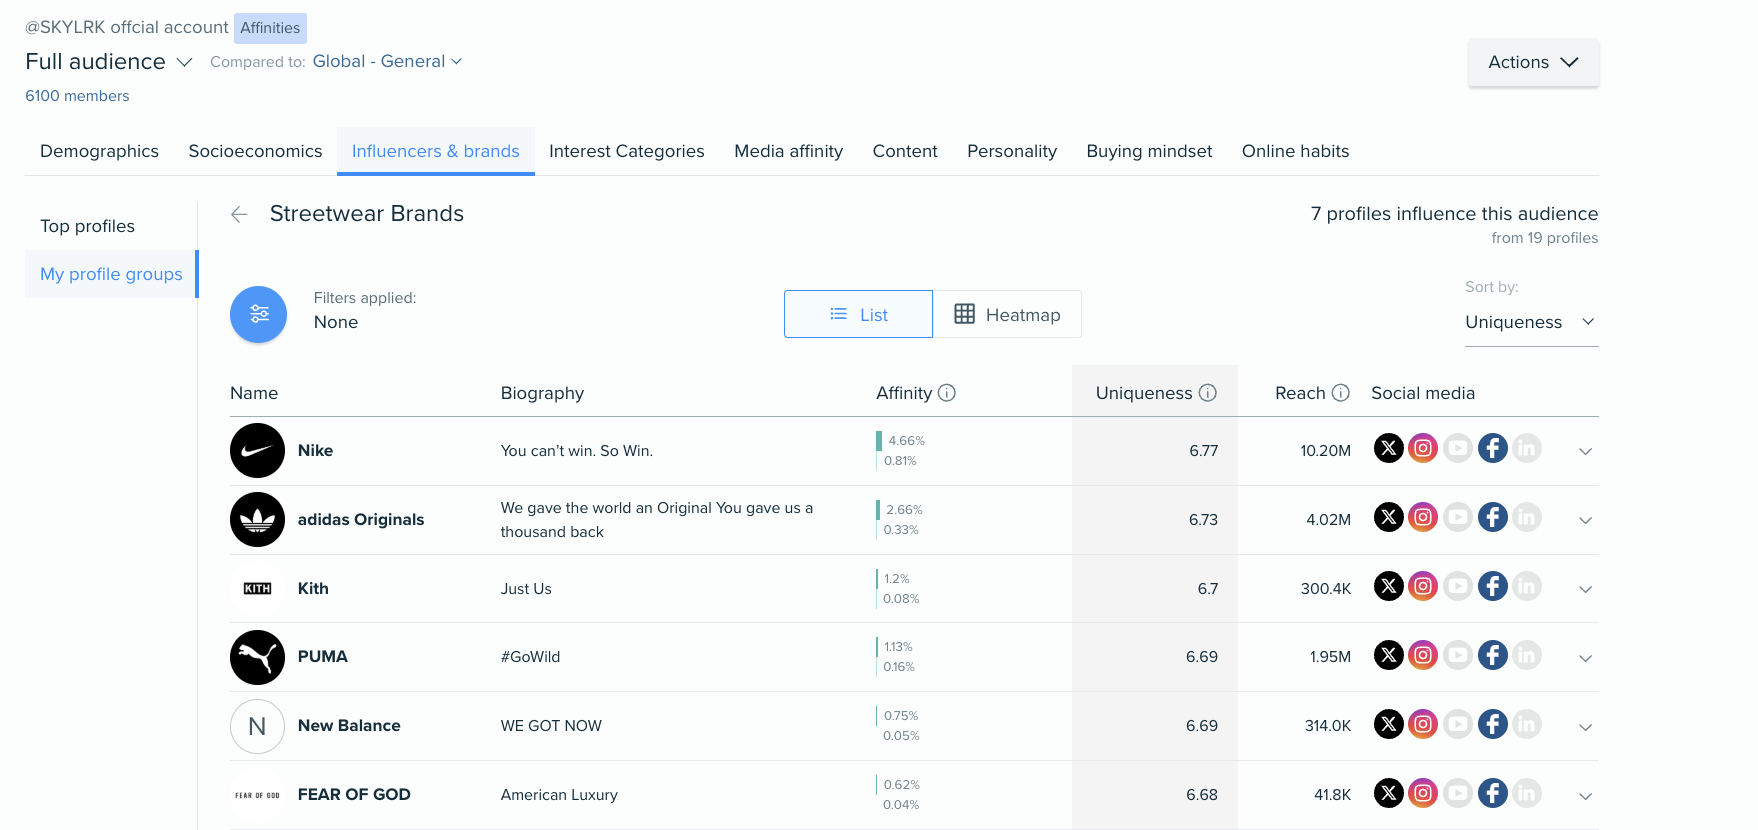Open Kith's X icon
Viewport: 1758px width, 830px height.
pos(1388,586)
